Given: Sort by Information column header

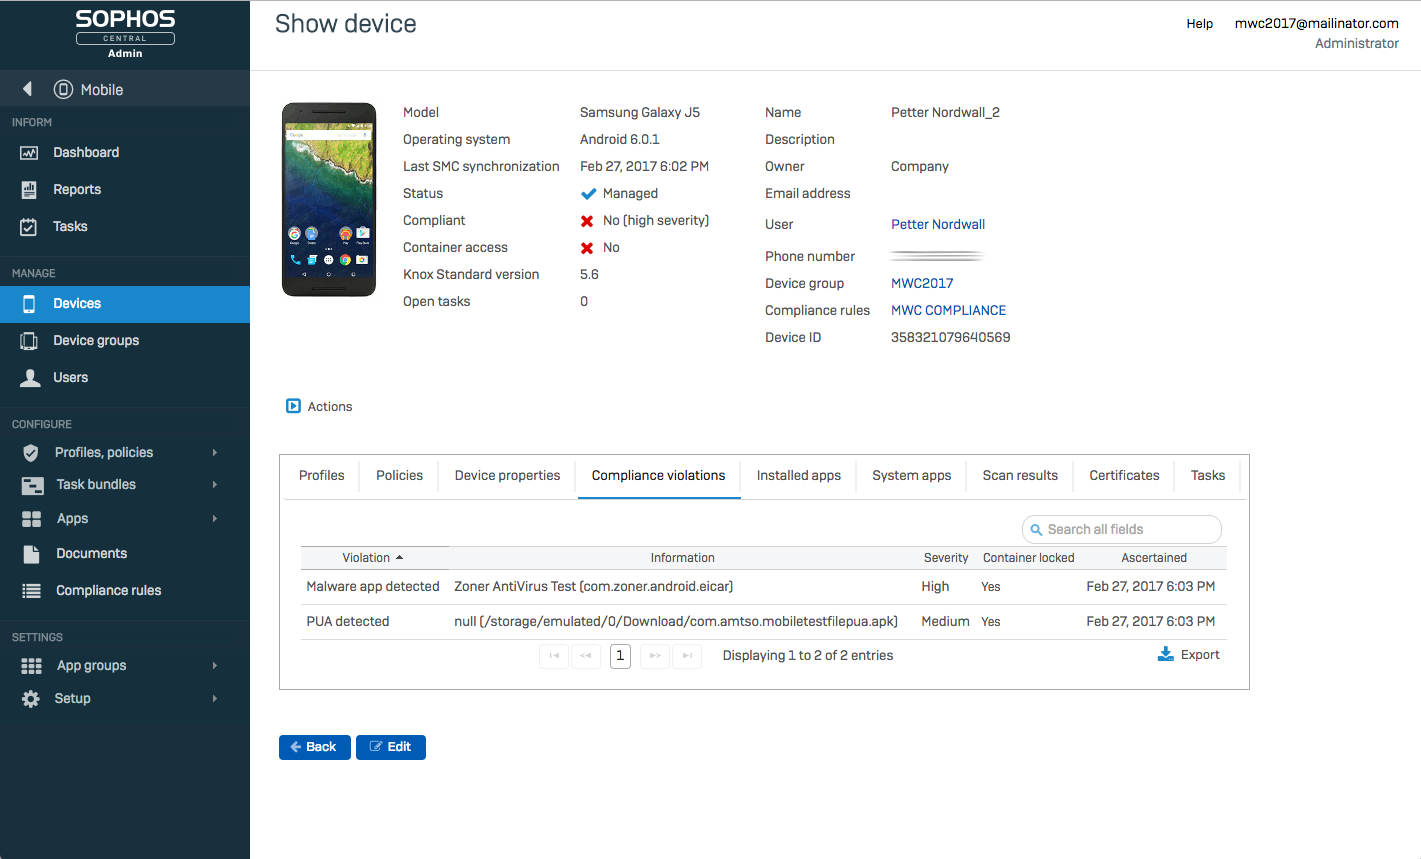Looking at the screenshot, I should (x=683, y=558).
